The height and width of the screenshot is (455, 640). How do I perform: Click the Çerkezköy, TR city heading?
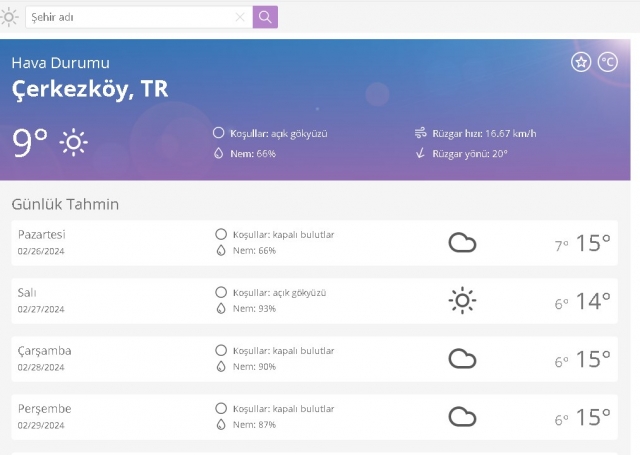90,89
